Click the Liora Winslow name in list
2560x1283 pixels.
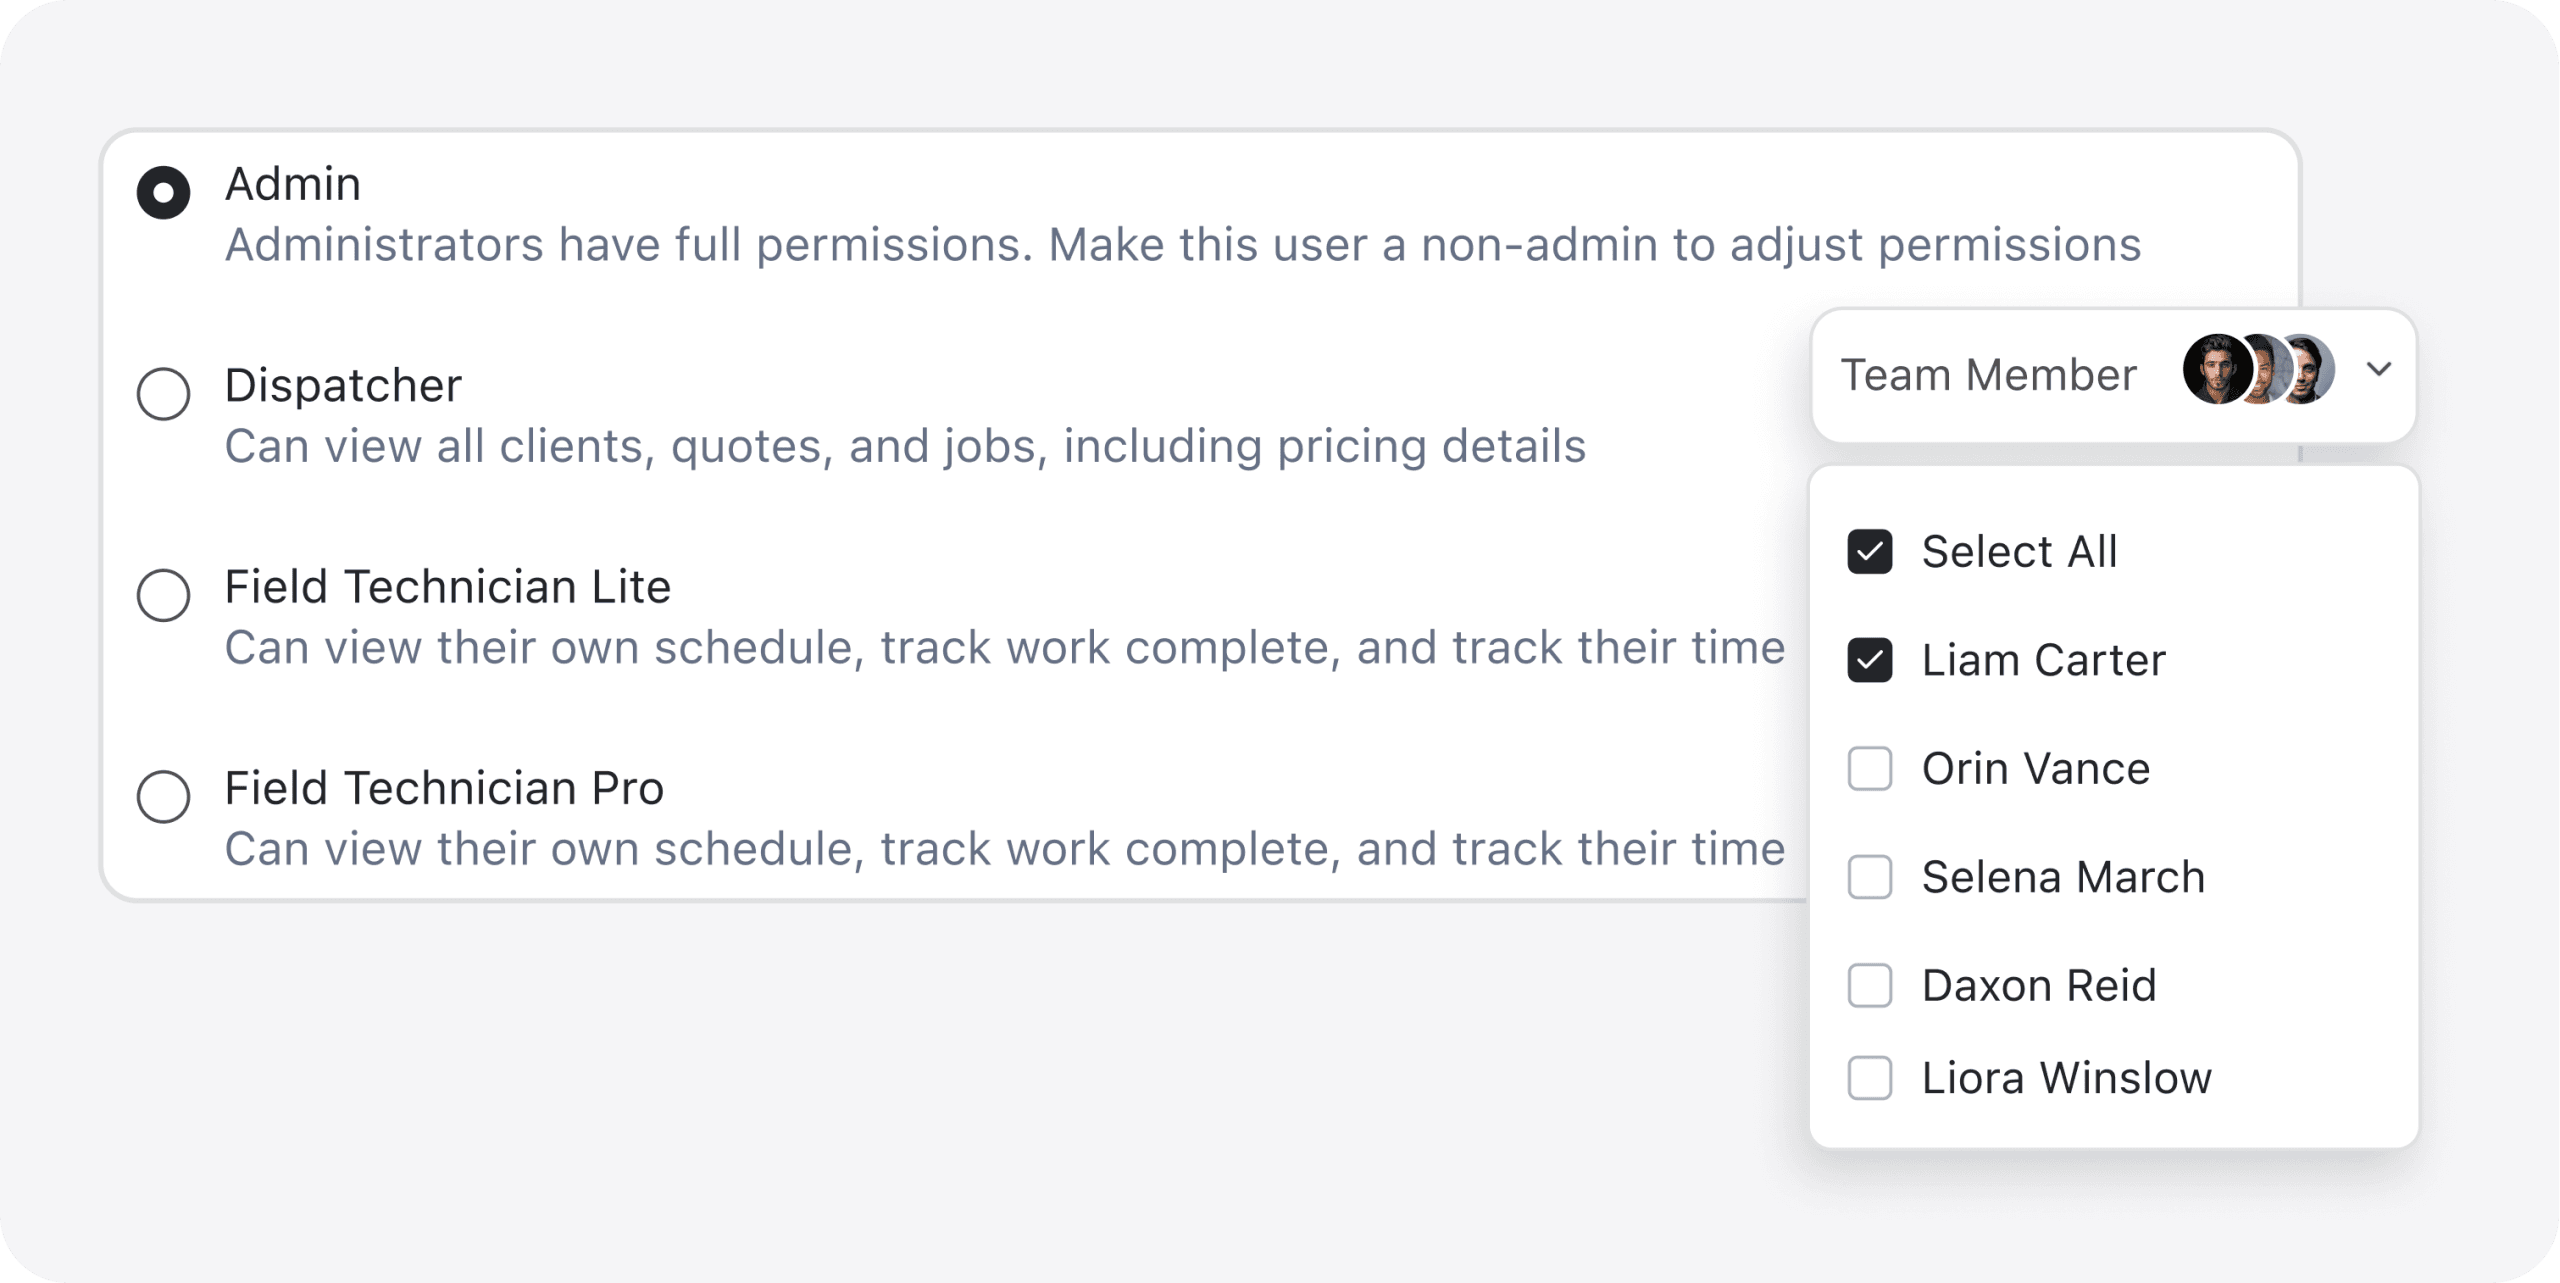[x=2067, y=1078]
